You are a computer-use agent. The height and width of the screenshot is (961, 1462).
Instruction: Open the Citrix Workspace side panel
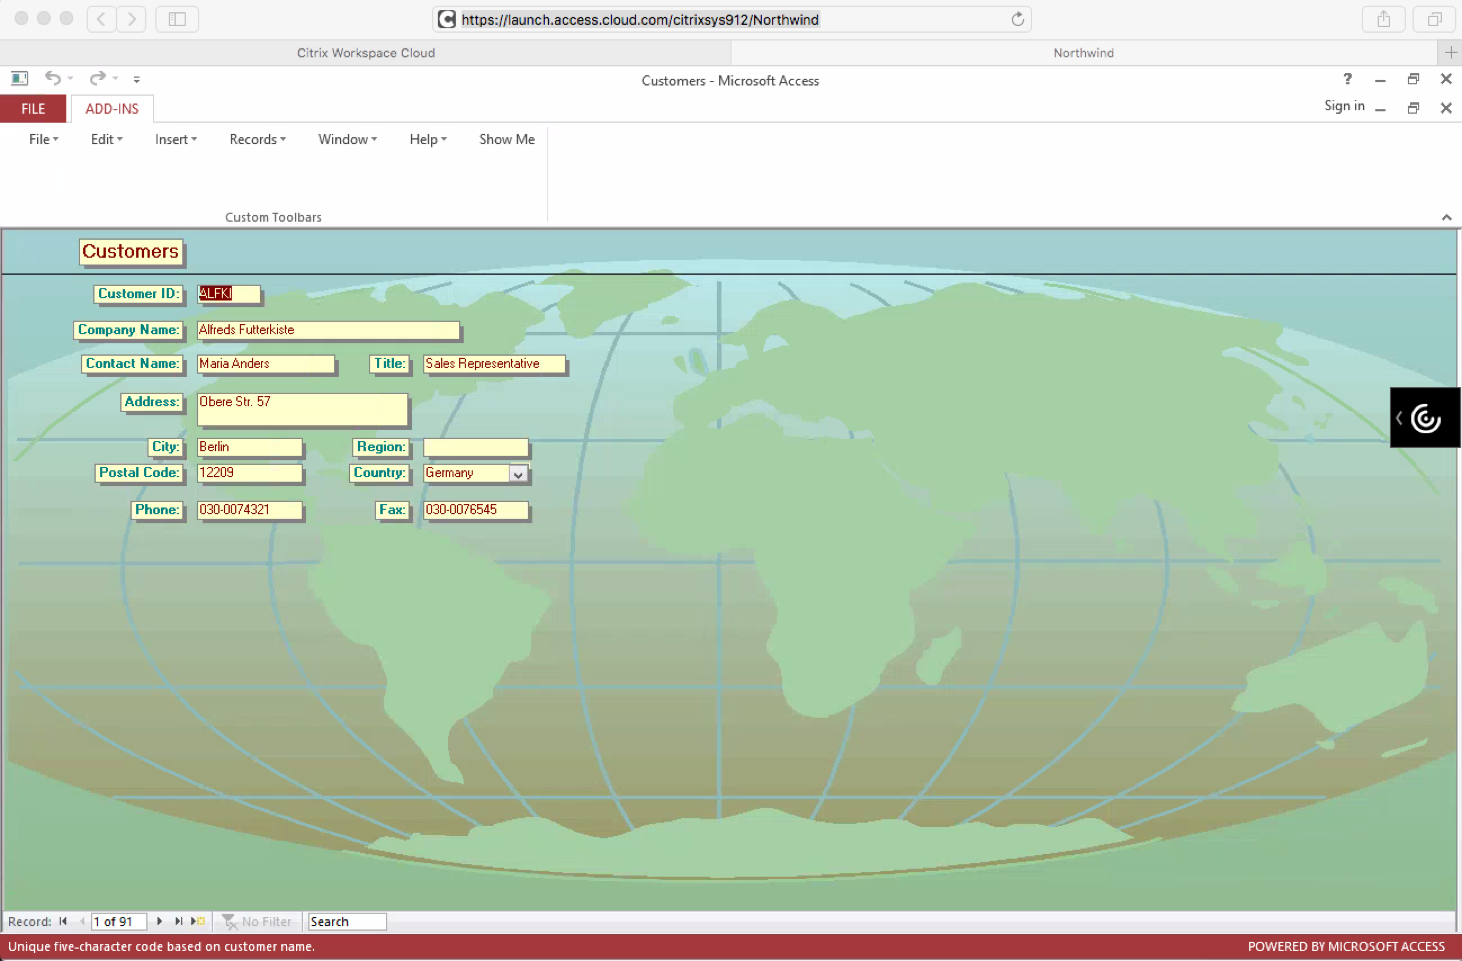coord(1424,417)
